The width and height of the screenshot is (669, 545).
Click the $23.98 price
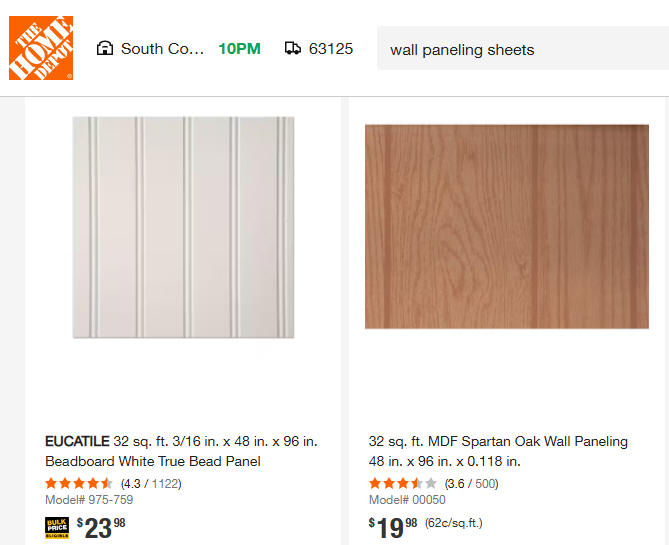click(101, 527)
